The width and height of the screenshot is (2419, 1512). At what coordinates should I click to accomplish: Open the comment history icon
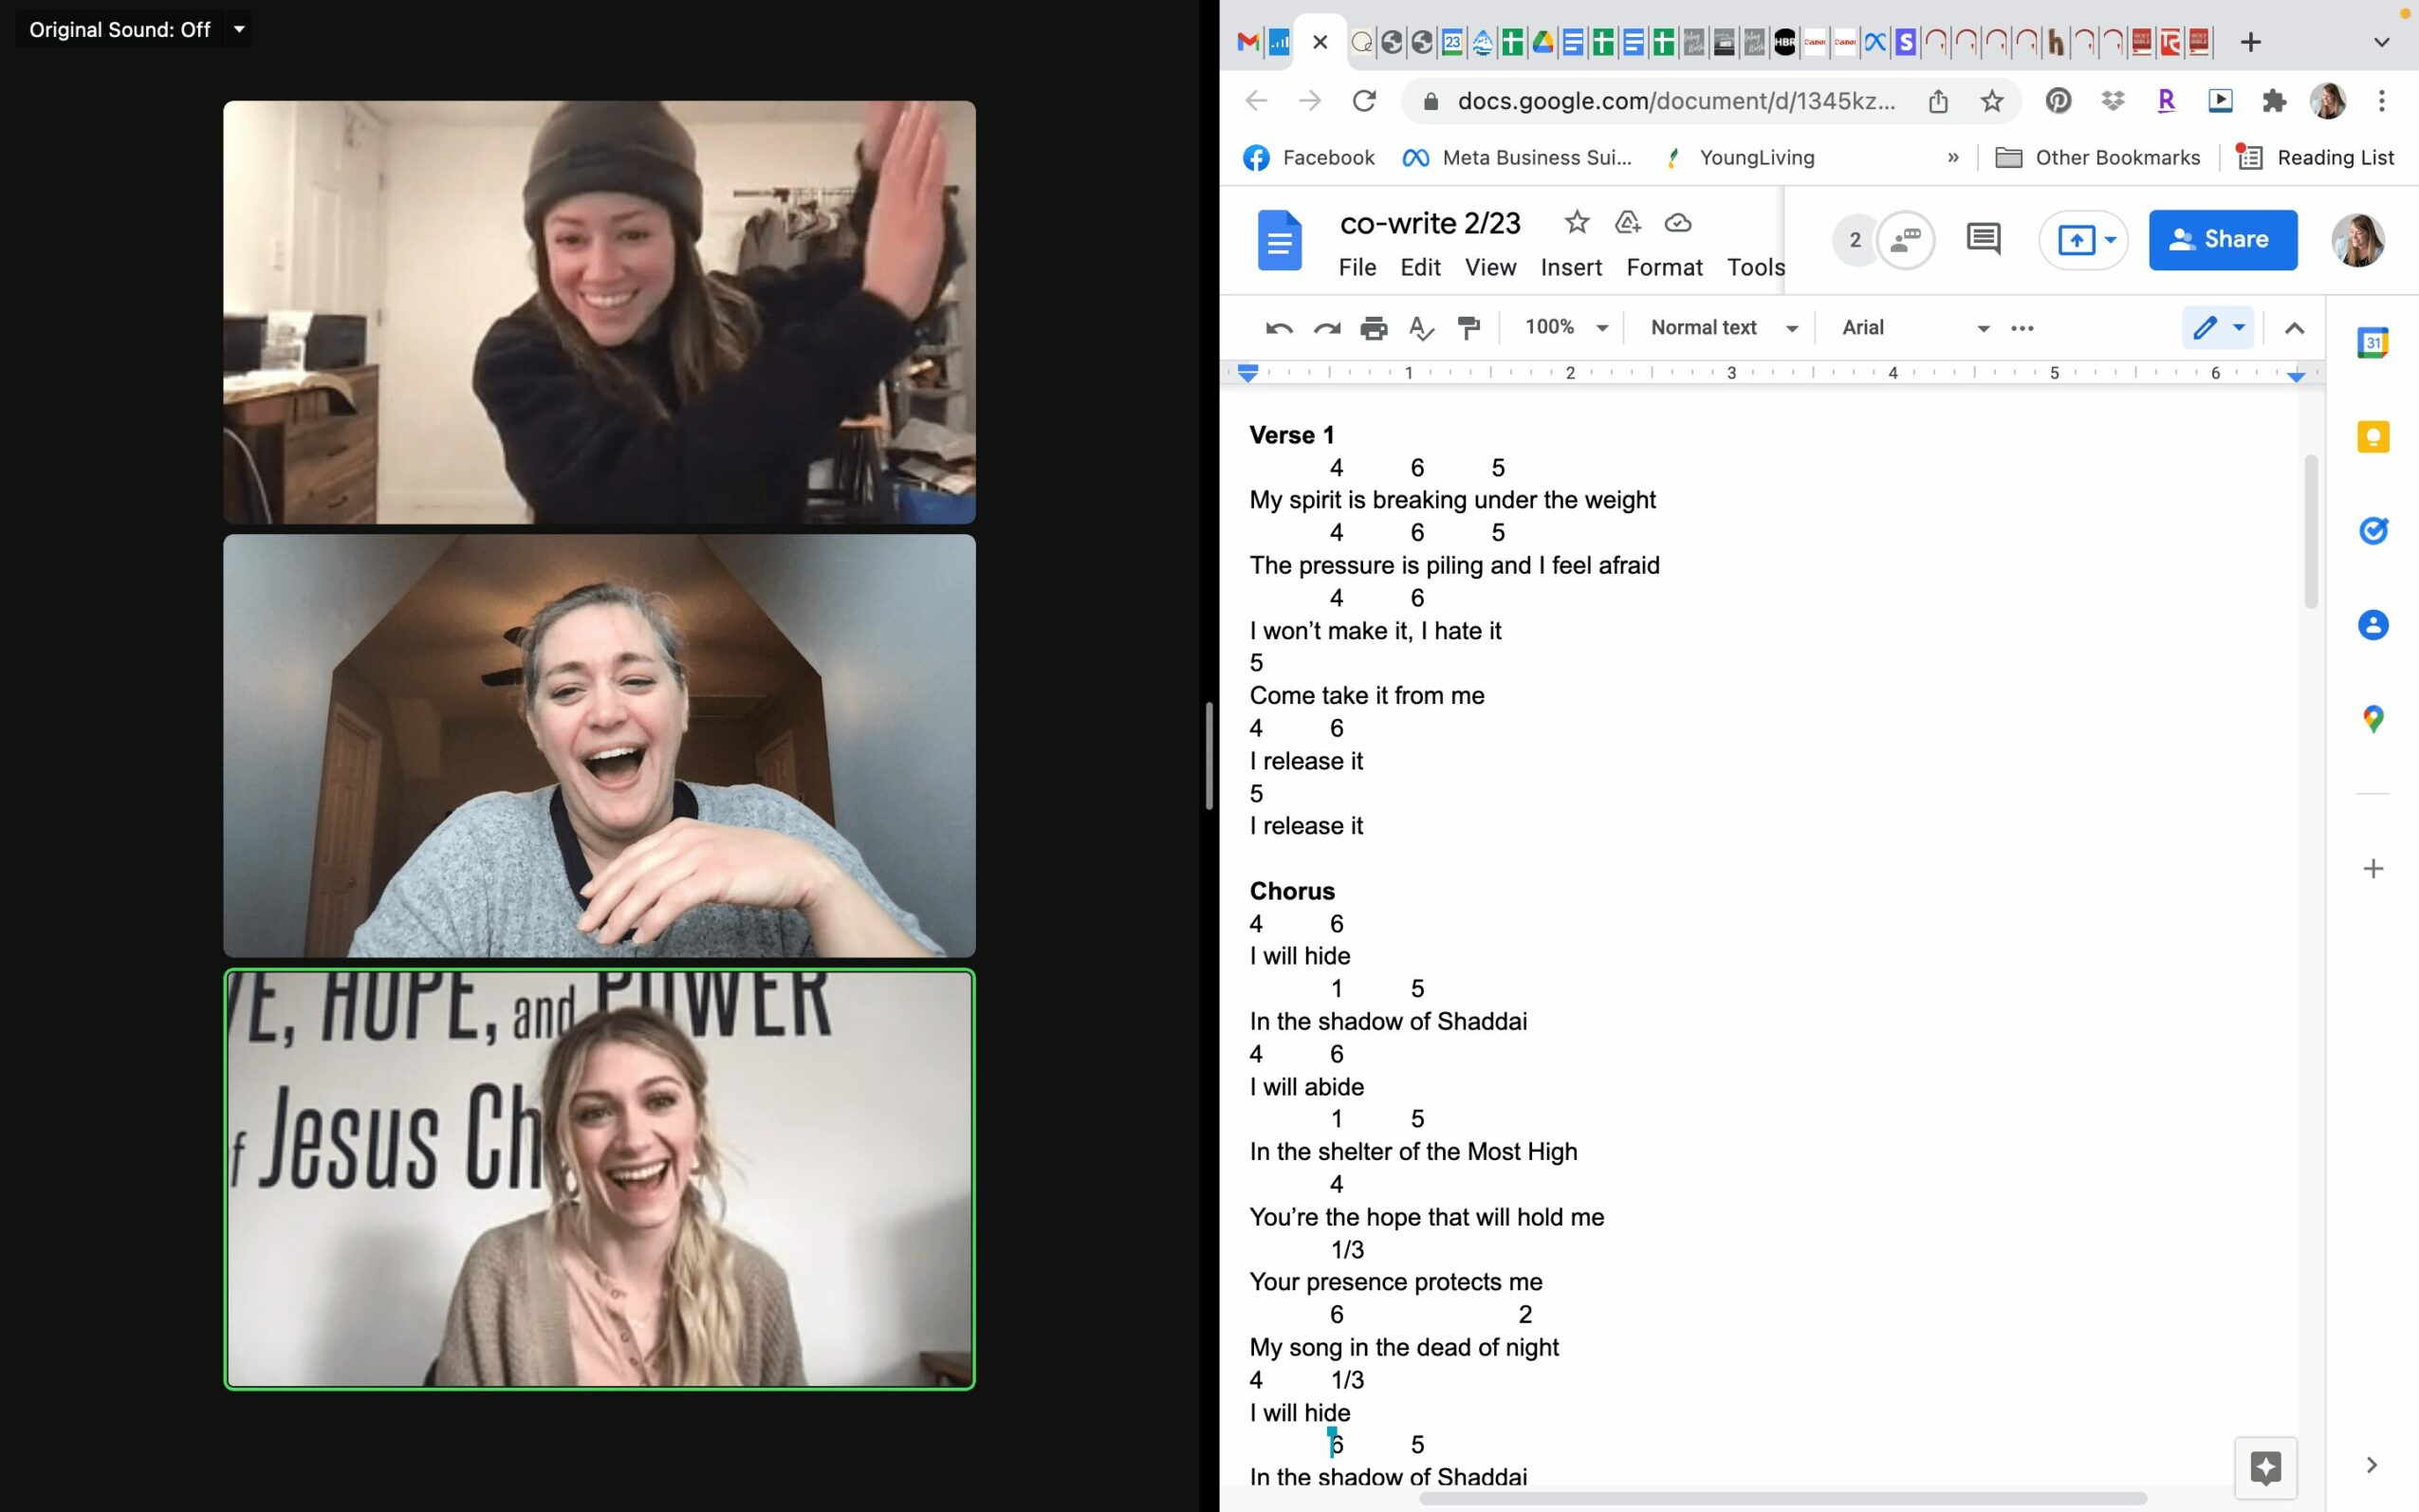(1984, 240)
